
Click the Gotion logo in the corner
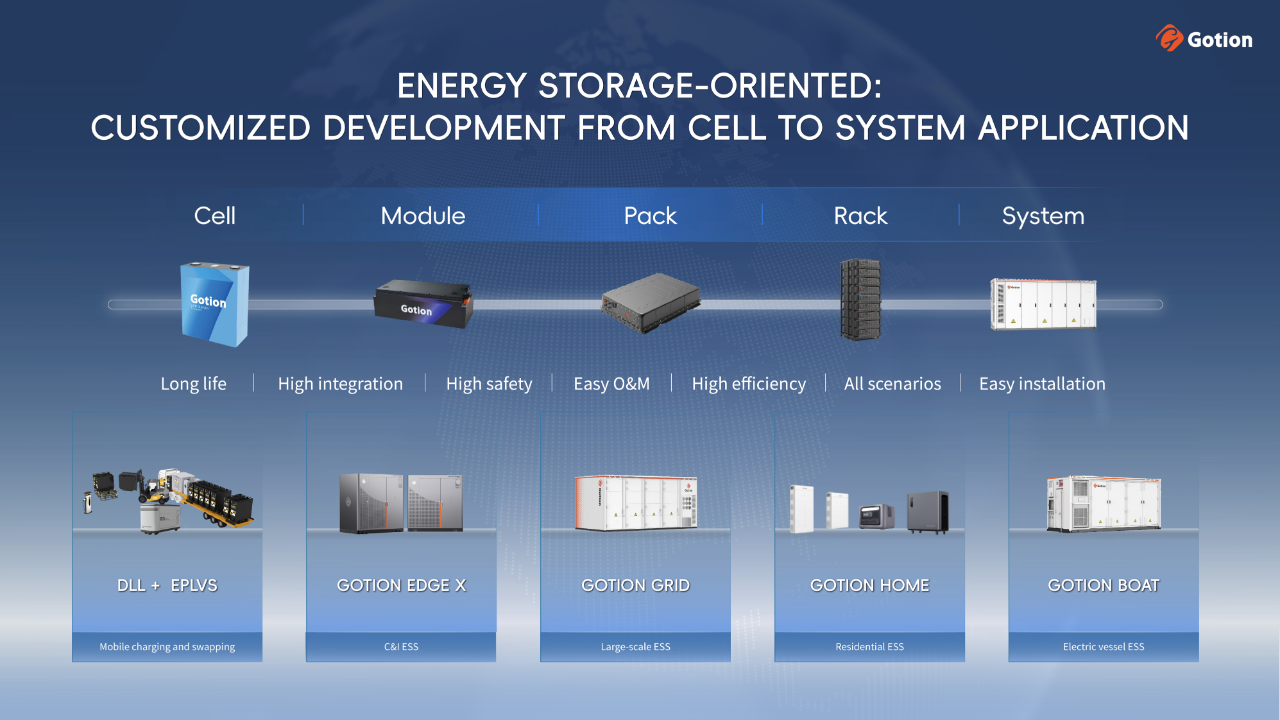[1204, 39]
